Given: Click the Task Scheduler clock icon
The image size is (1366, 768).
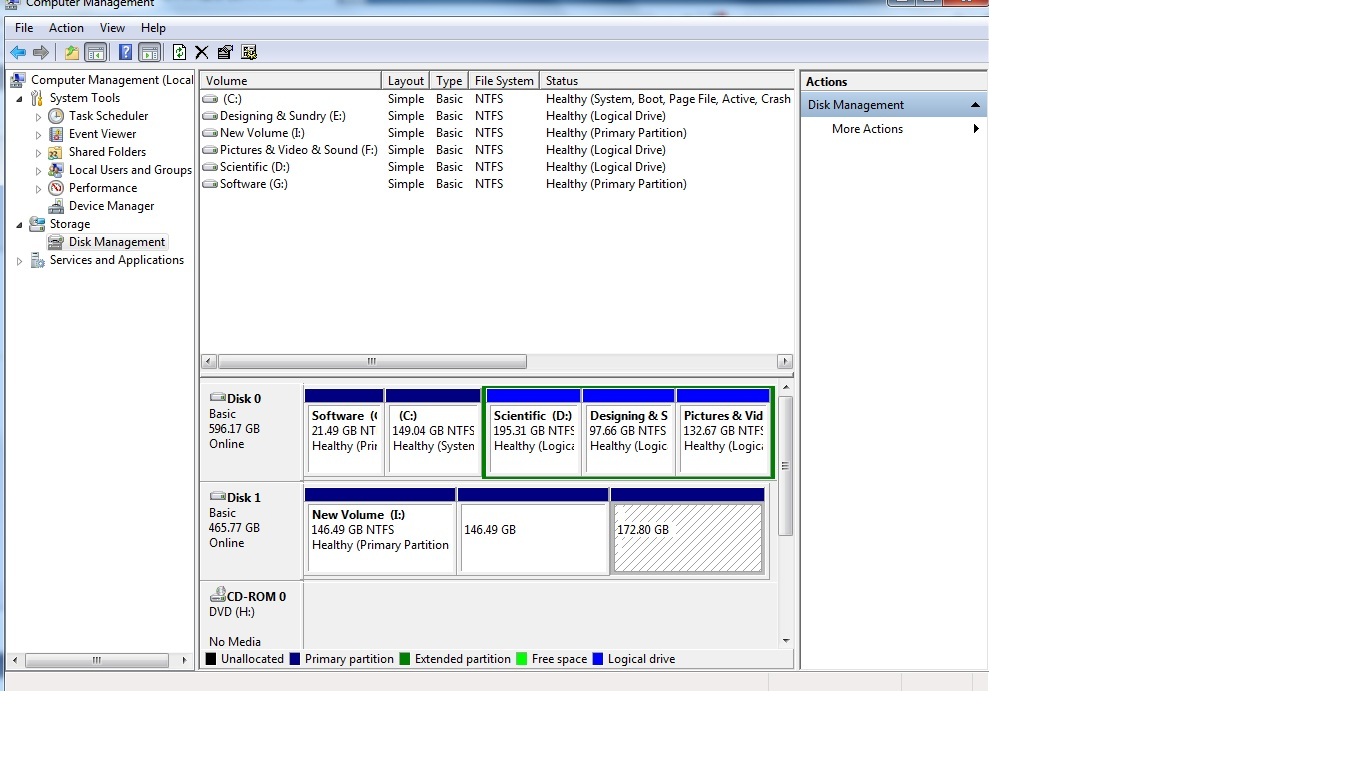Looking at the screenshot, I should coord(56,116).
